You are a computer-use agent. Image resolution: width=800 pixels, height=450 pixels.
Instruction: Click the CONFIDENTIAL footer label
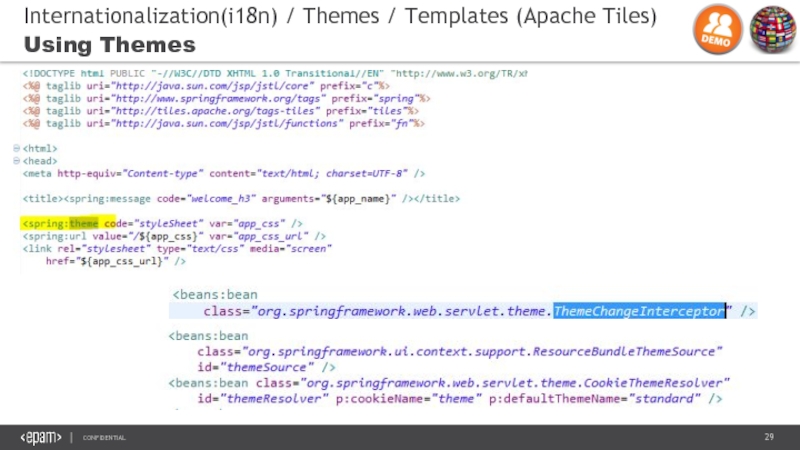tap(104, 438)
